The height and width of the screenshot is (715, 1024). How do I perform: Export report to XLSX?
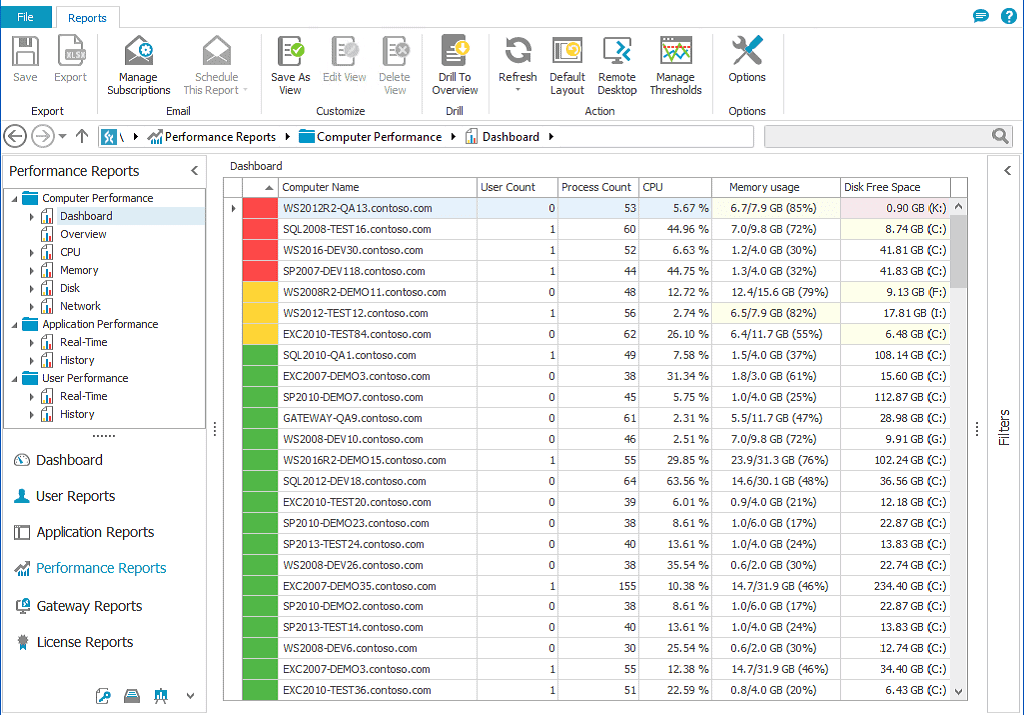click(71, 59)
